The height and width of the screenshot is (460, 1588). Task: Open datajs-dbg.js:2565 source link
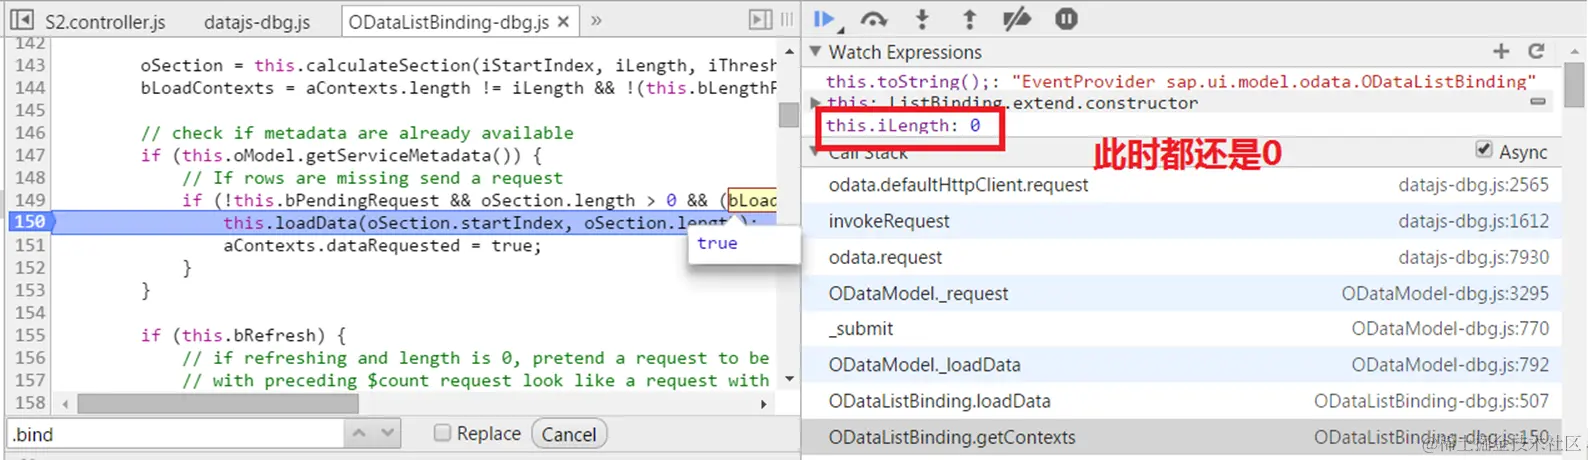[x=1473, y=185]
